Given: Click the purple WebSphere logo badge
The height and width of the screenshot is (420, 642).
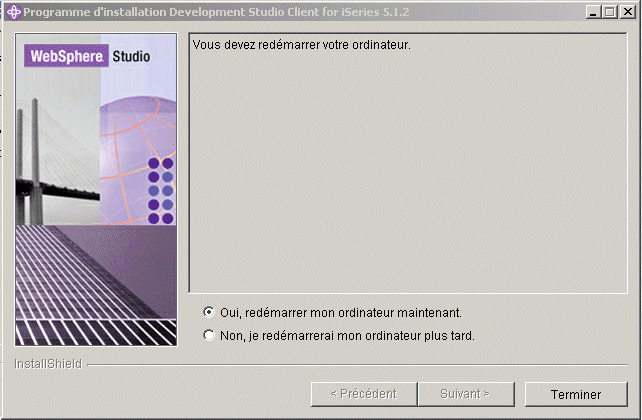Looking at the screenshot, I should 66,56.
